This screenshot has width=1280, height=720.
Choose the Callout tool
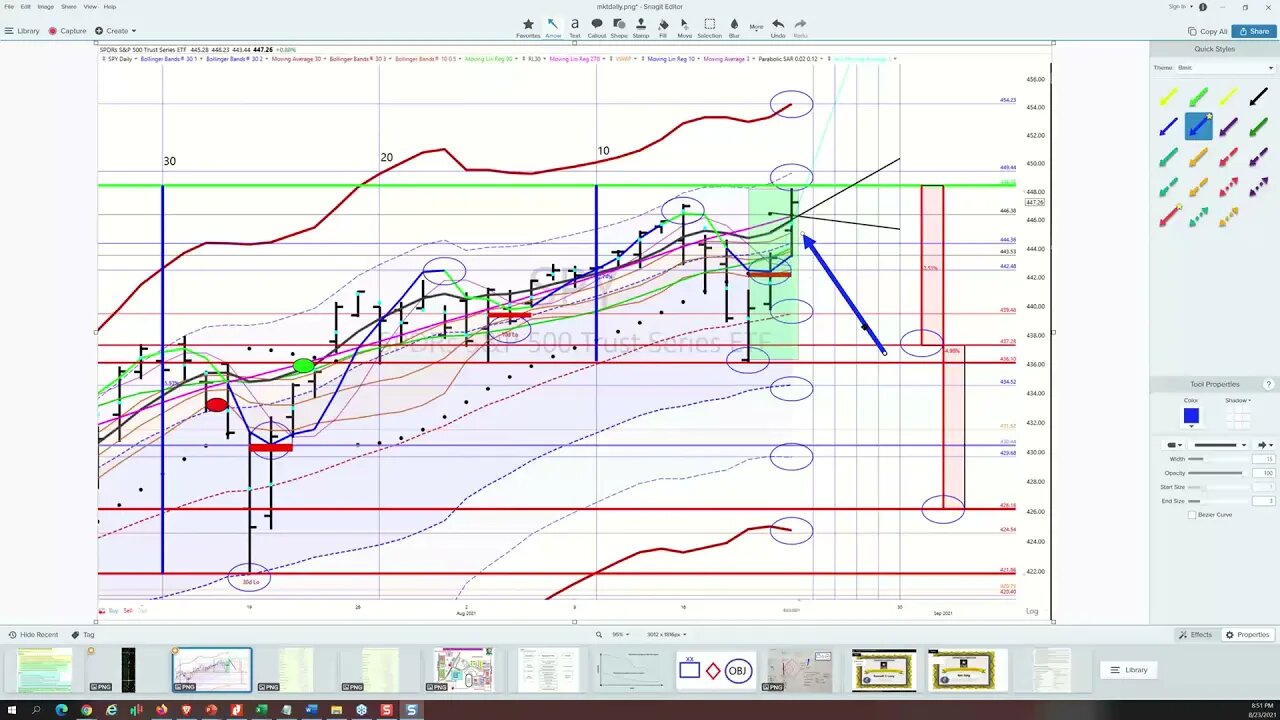[x=597, y=28]
